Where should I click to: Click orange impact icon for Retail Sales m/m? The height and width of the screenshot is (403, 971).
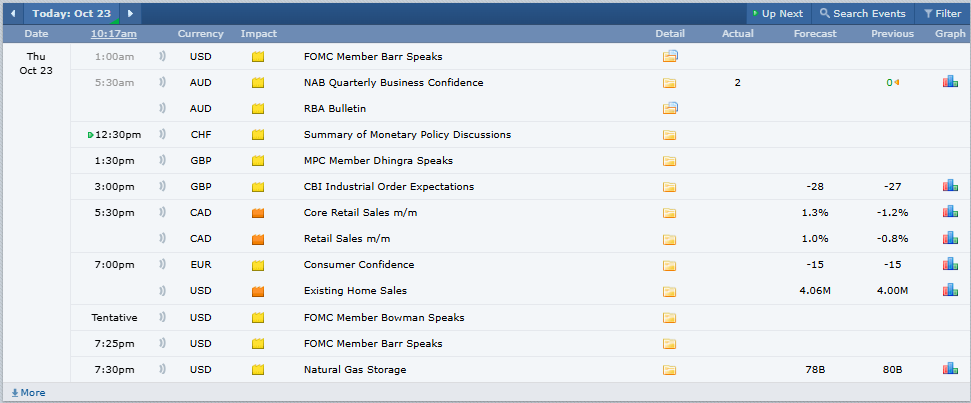click(x=258, y=239)
